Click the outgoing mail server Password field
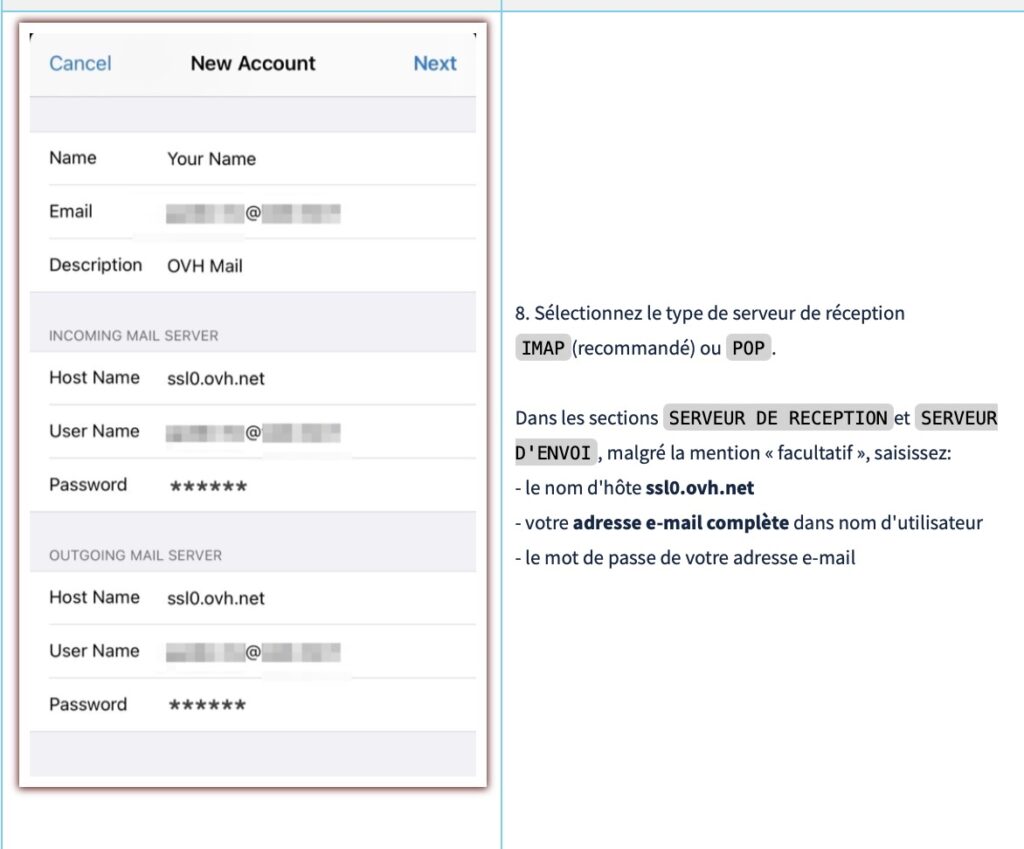This screenshot has width=1024, height=849. point(208,705)
